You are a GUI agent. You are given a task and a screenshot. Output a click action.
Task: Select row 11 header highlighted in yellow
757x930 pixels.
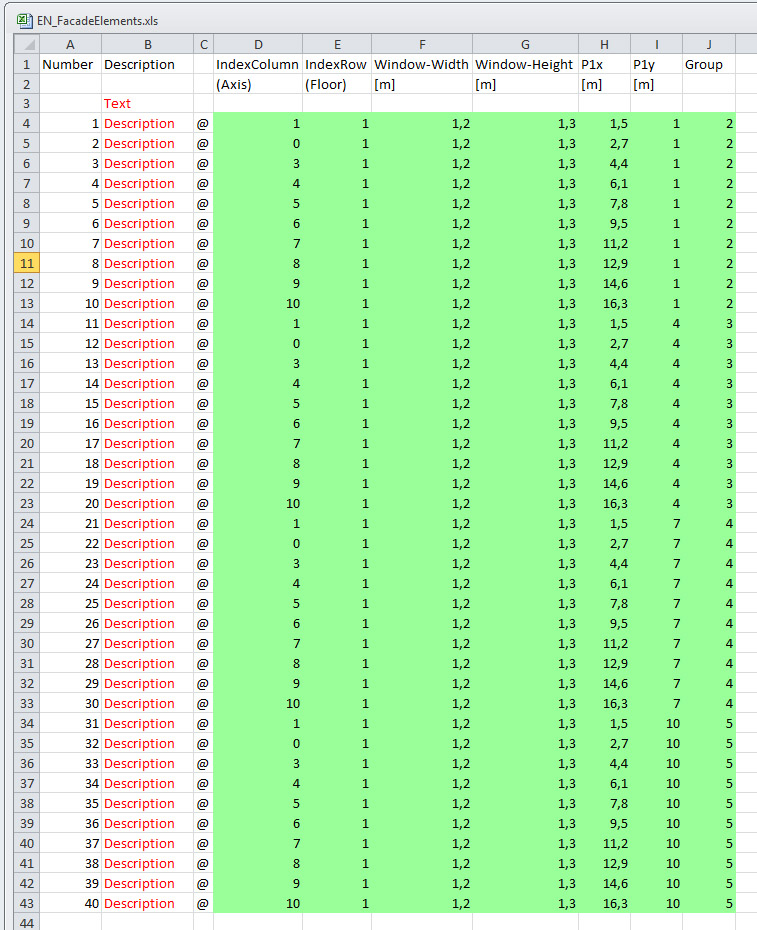tap(27, 263)
